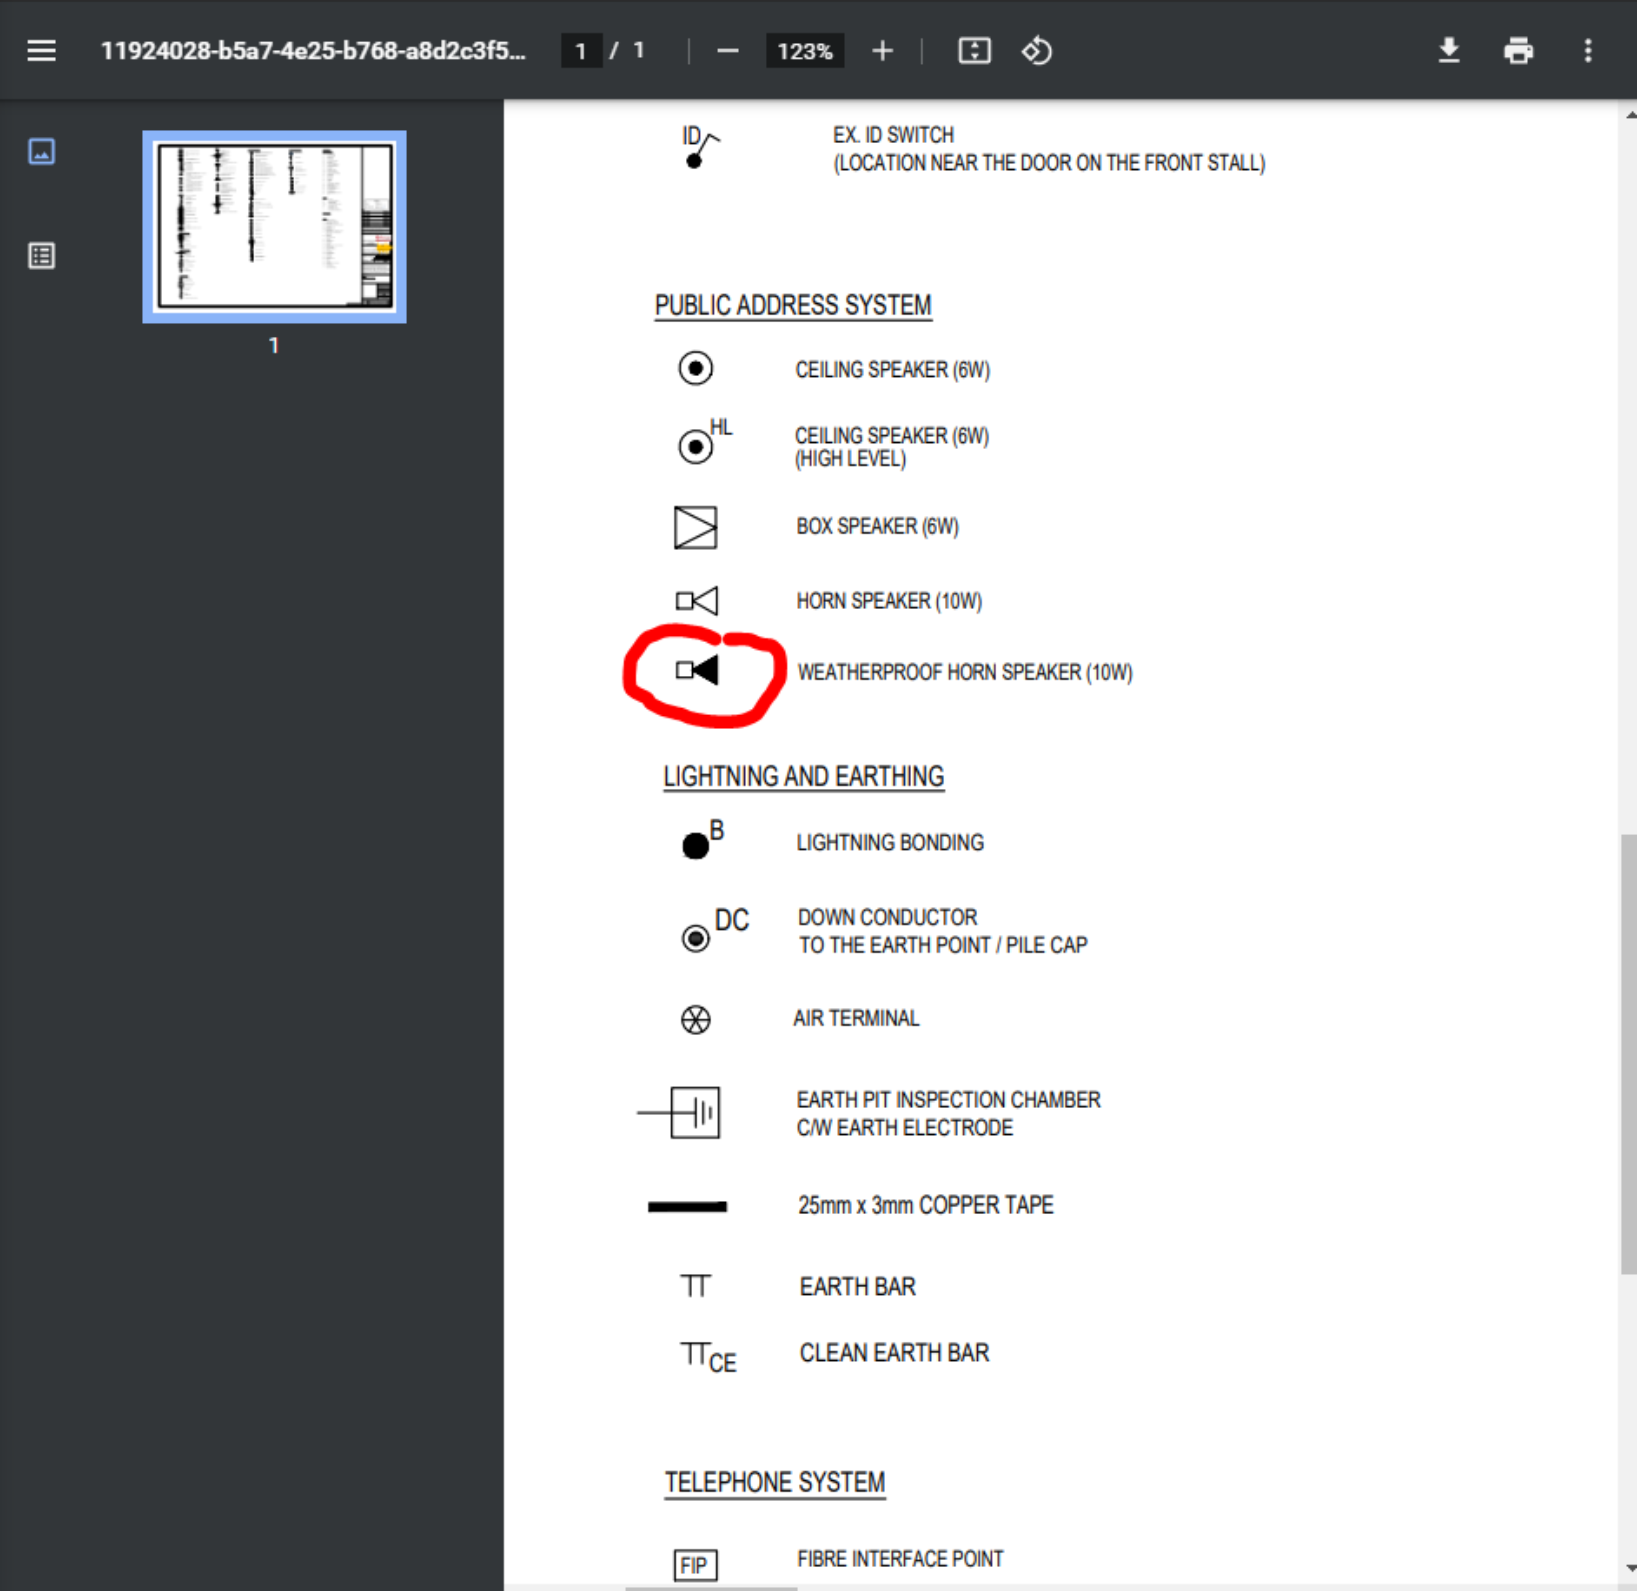Toggle the sidebar with the hamburger icon

(x=41, y=50)
